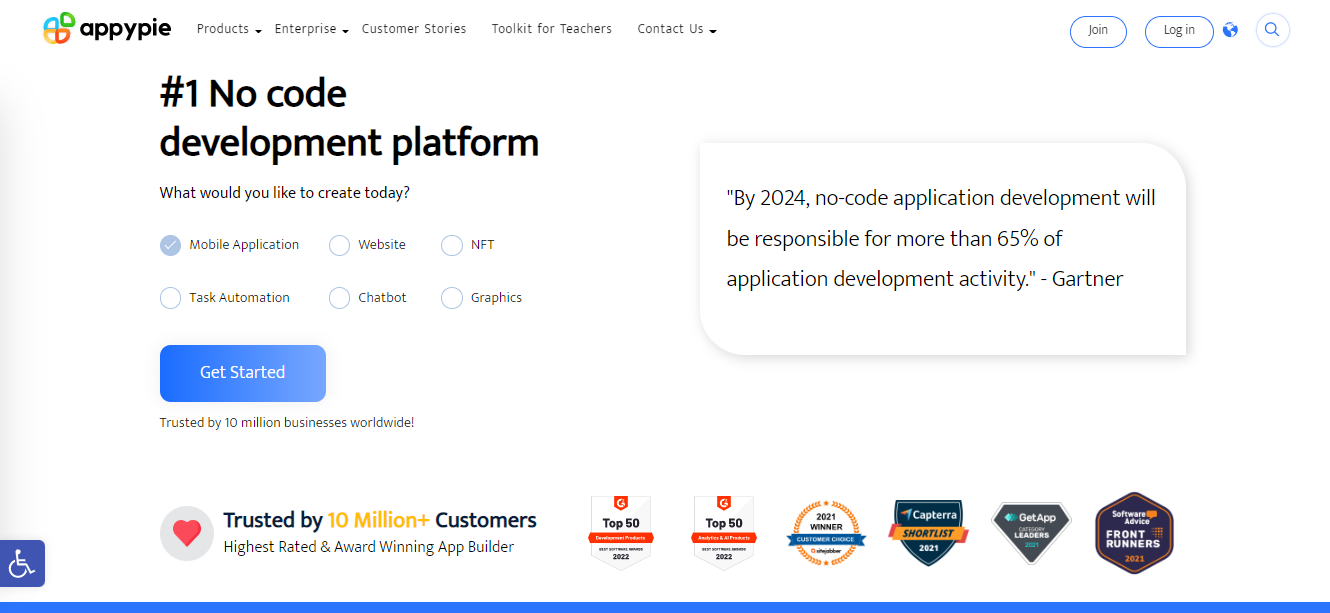The width and height of the screenshot is (1330, 613).
Task: Click the Log in button
Action: pyautogui.click(x=1179, y=31)
